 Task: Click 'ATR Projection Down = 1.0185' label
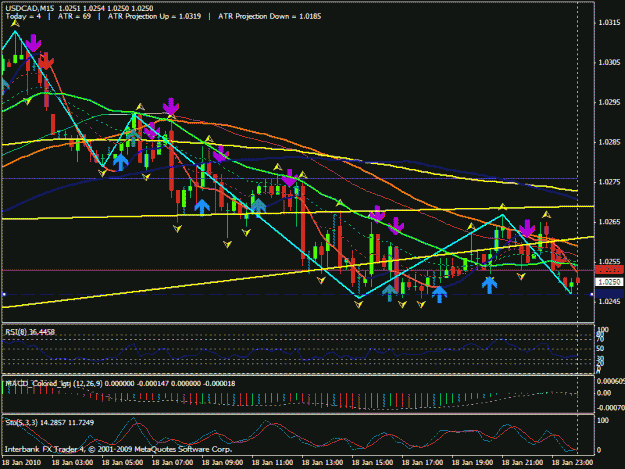tap(269, 16)
